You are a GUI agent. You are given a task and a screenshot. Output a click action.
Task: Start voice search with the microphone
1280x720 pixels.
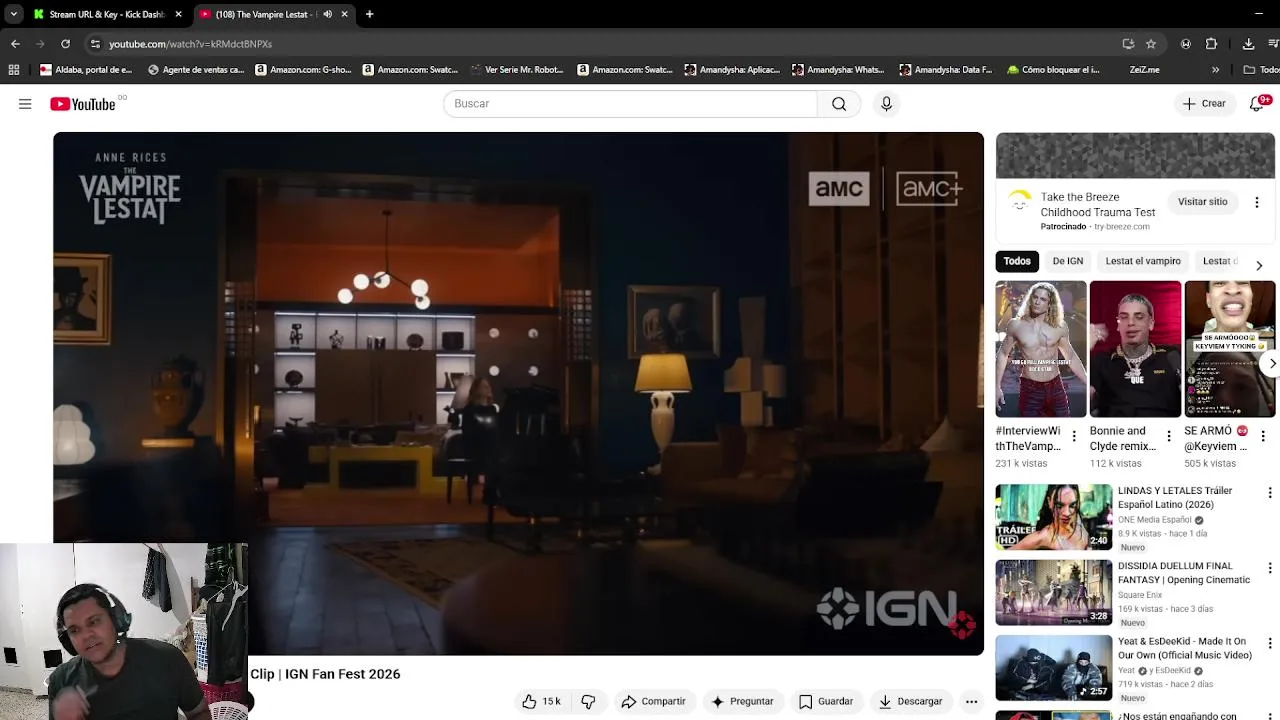pyautogui.click(x=886, y=104)
